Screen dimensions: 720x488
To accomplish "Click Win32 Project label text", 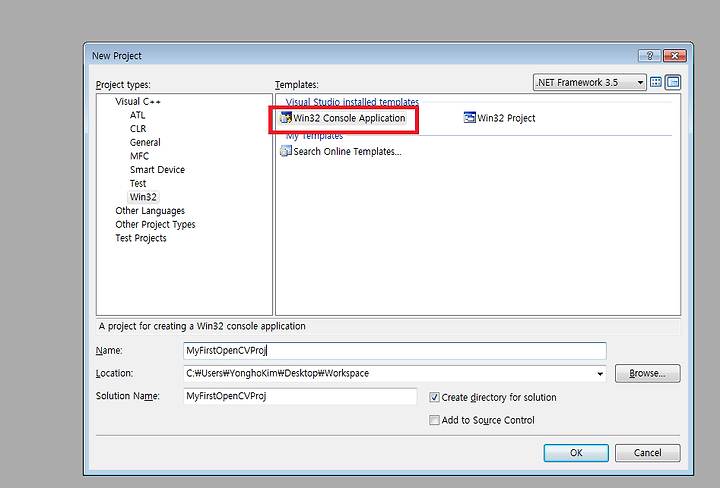I will click(506, 118).
